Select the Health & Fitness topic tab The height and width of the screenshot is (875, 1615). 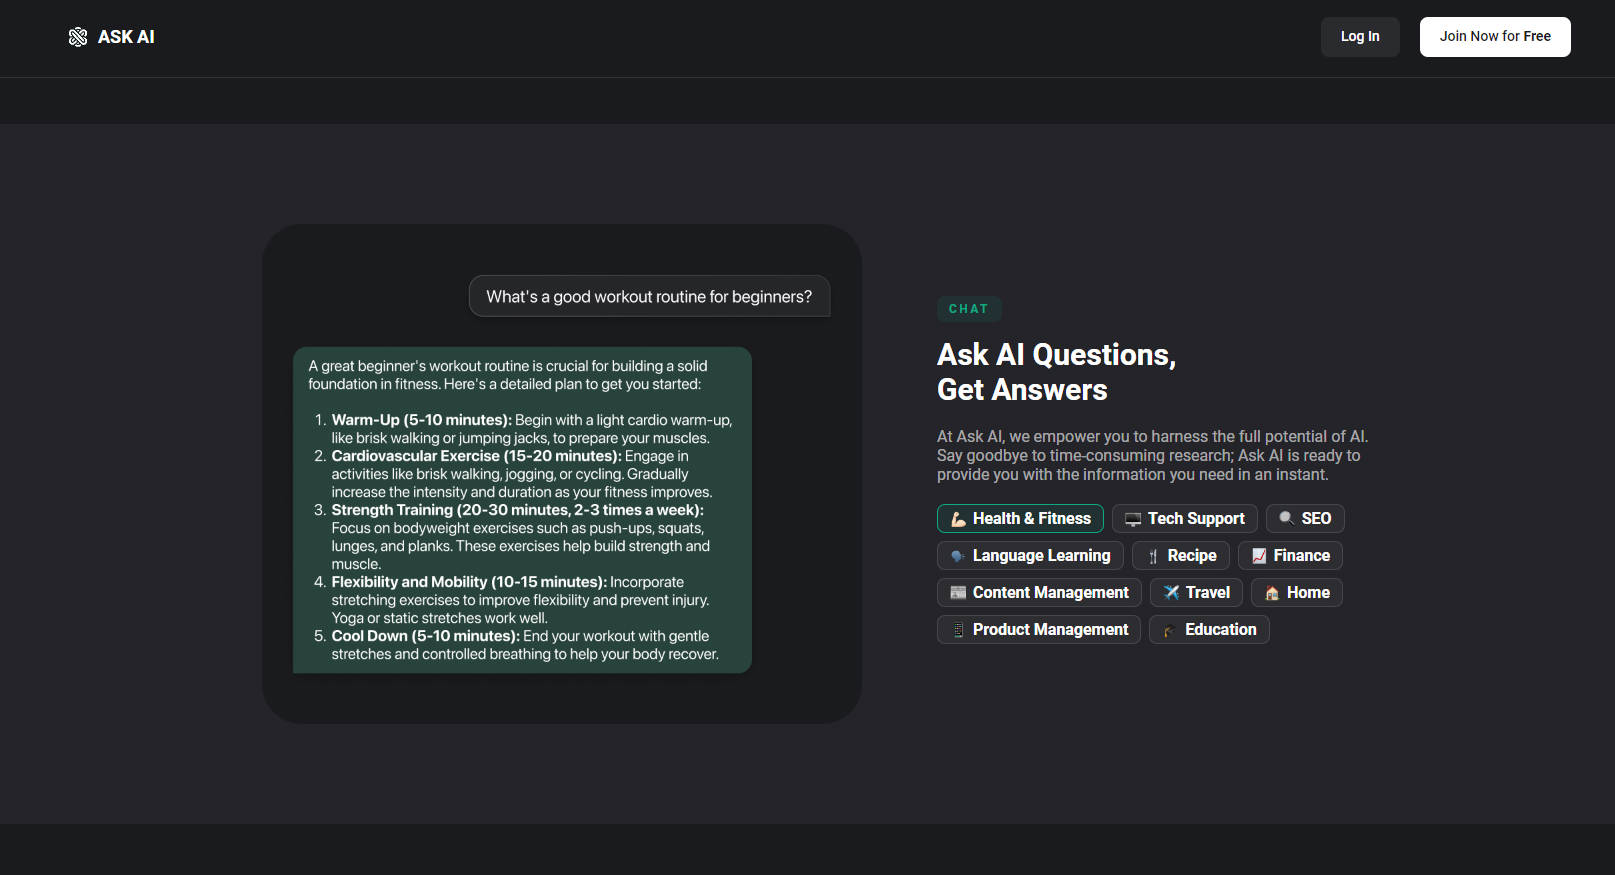tap(1020, 519)
